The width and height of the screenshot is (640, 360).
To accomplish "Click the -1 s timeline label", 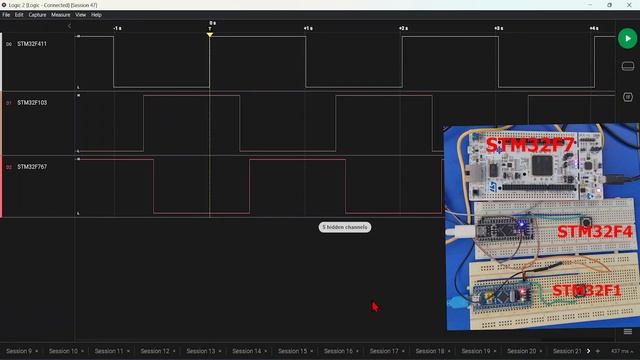I will tap(117, 28).
